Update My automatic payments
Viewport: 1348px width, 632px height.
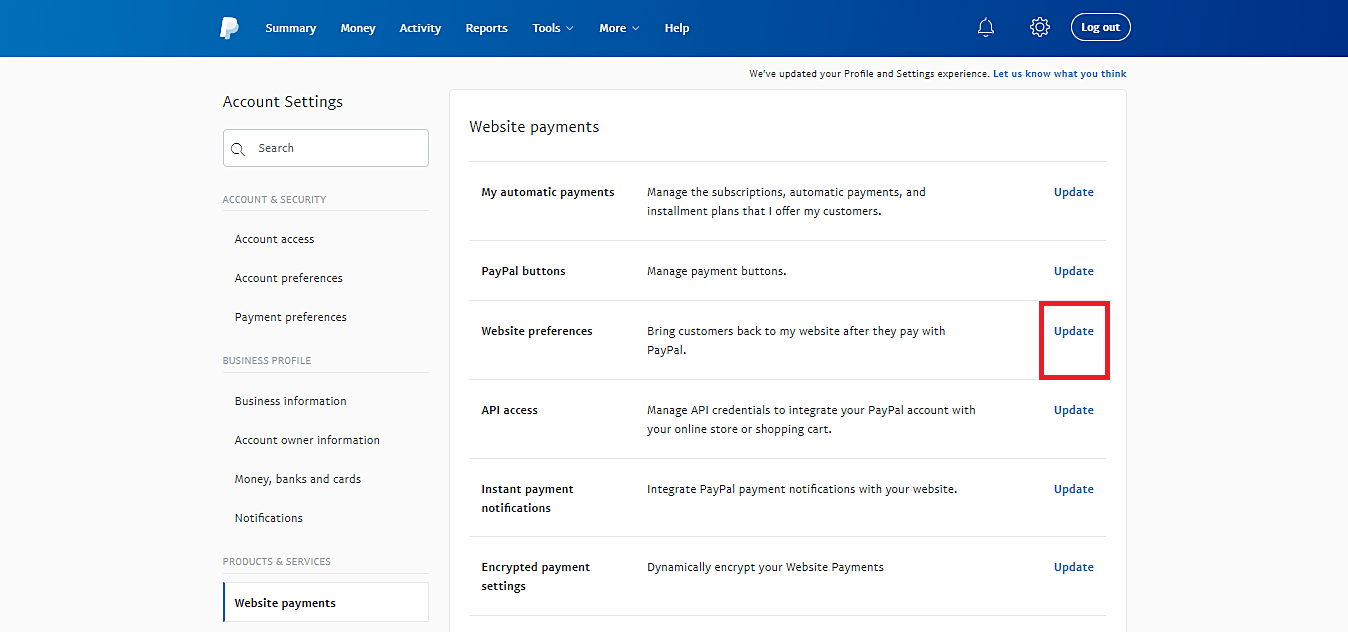coord(1073,191)
